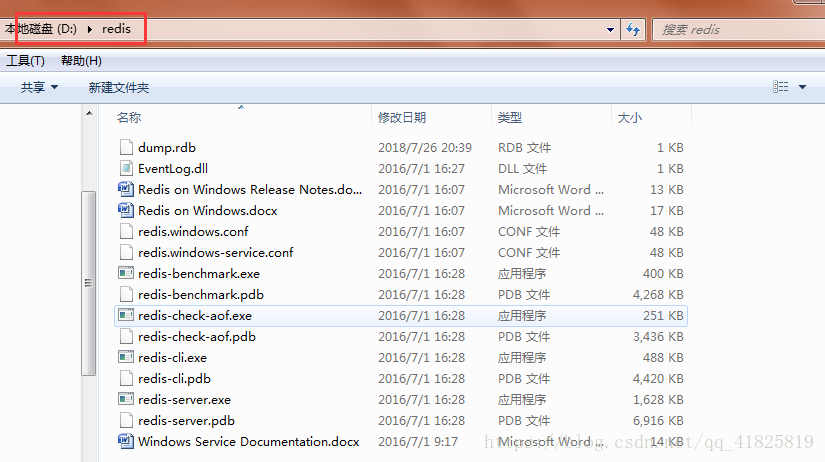Click the redis.windows.conf file icon
Image resolution: width=825 pixels, height=462 pixels.
tap(126, 232)
